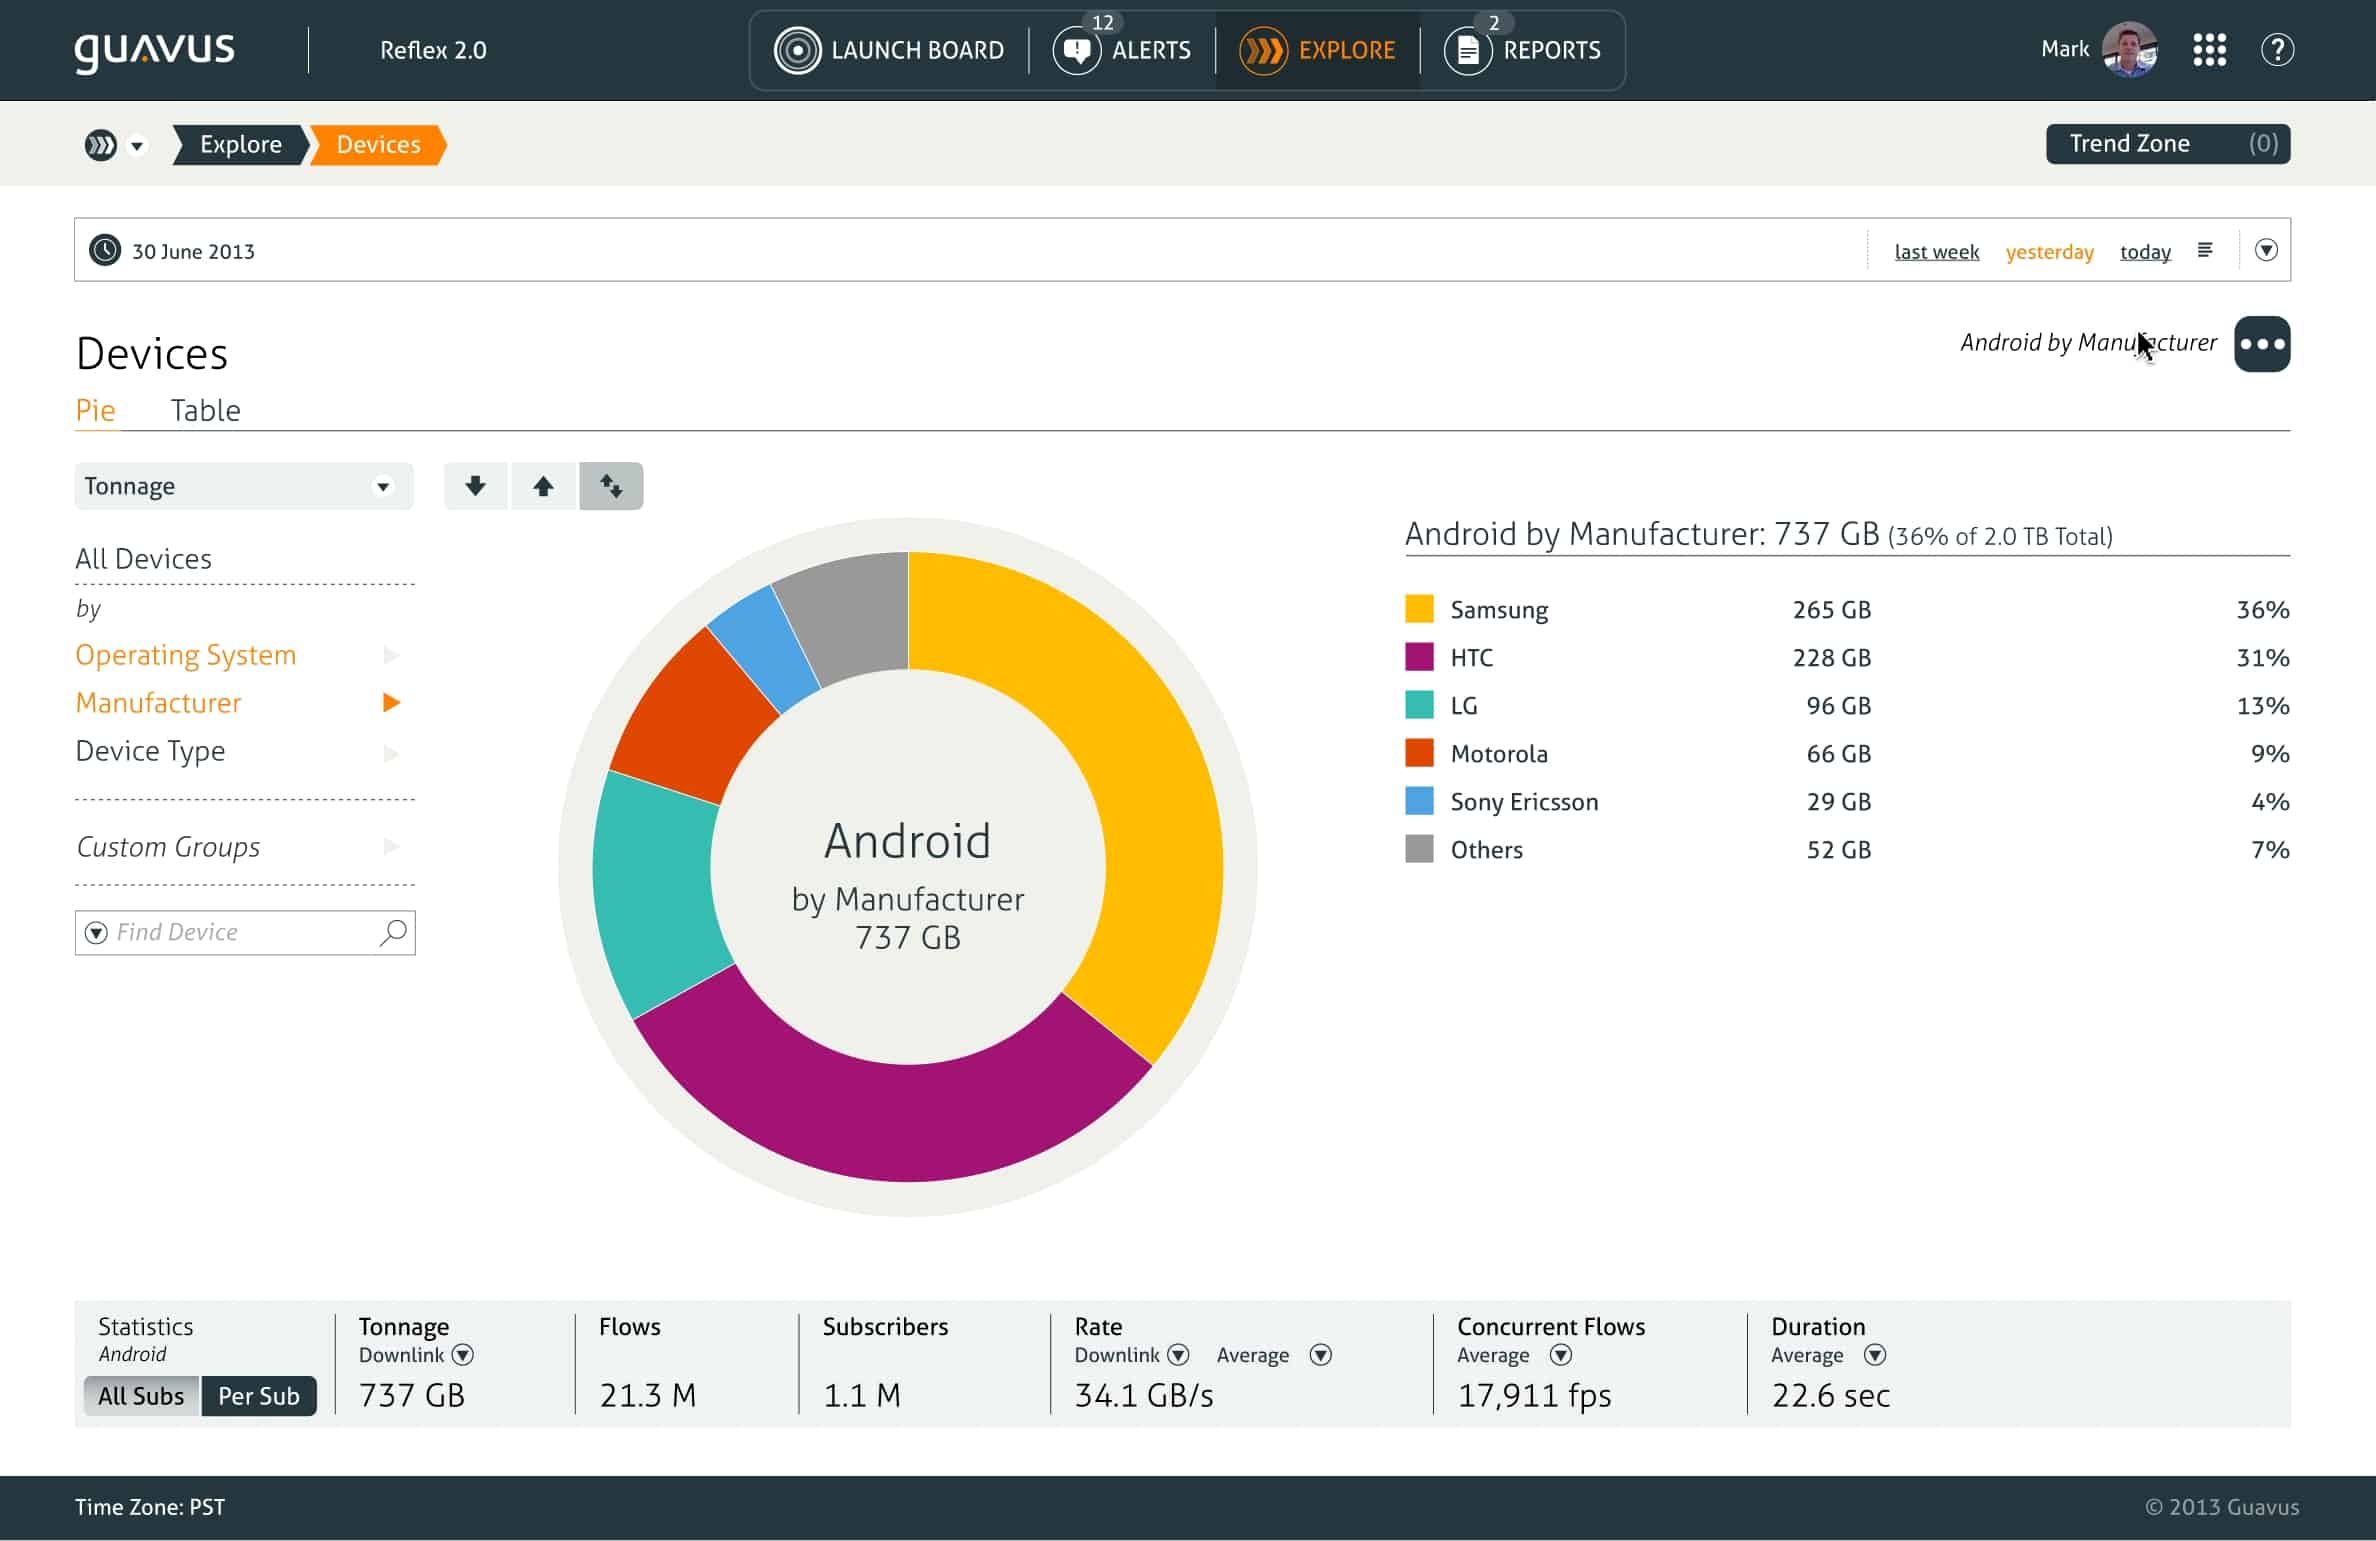Open the help question mark icon
The width and height of the screenshot is (2376, 1541).
pos(2278,49)
